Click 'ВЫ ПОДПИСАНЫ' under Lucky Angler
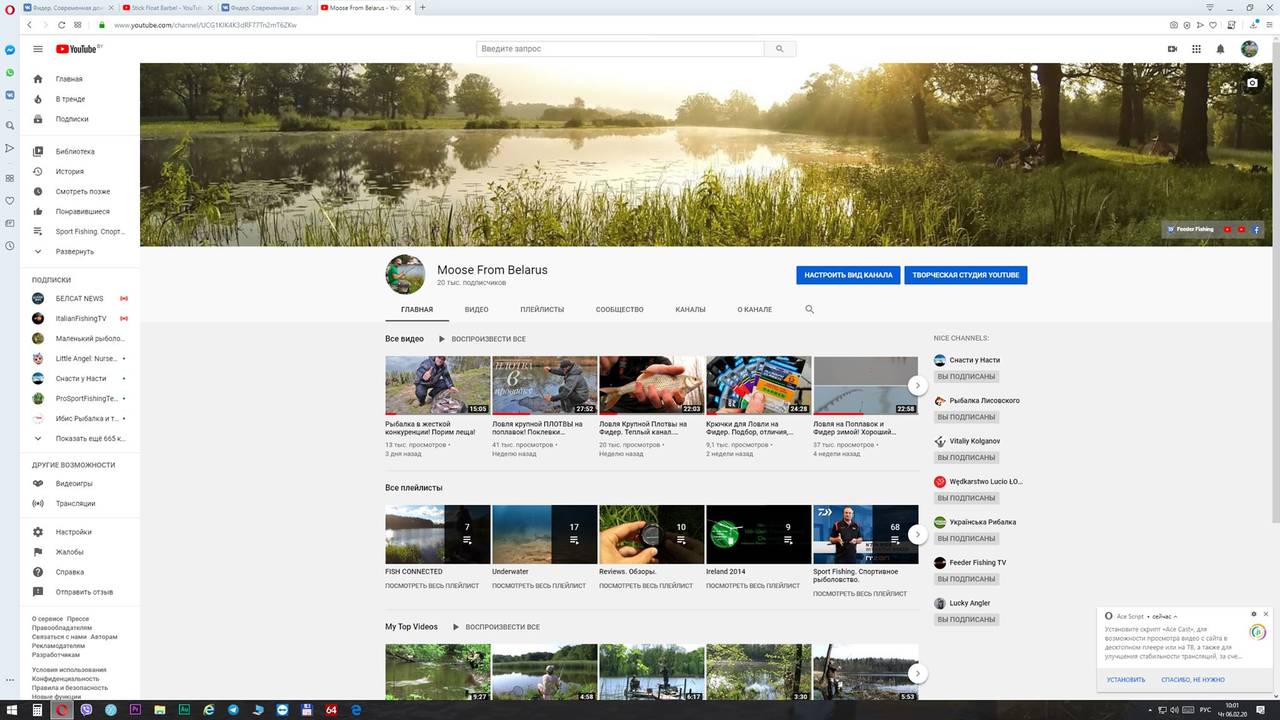The width and height of the screenshot is (1280, 720). click(966, 620)
